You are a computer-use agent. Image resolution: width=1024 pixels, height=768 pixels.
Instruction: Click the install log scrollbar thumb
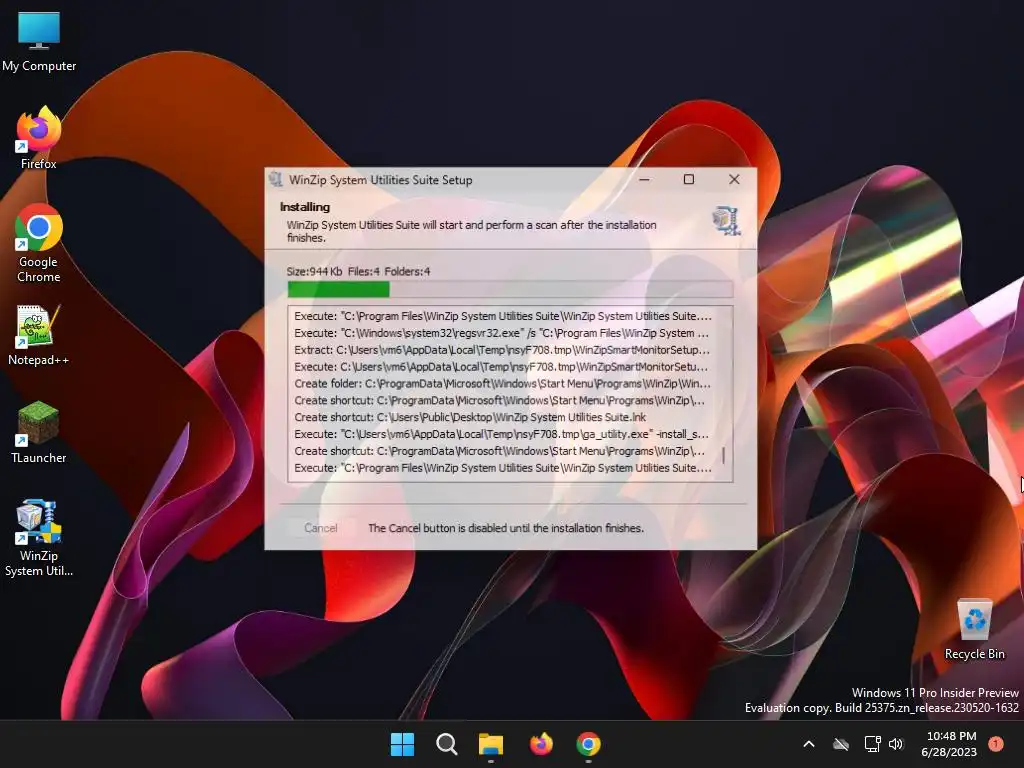(724, 455)
